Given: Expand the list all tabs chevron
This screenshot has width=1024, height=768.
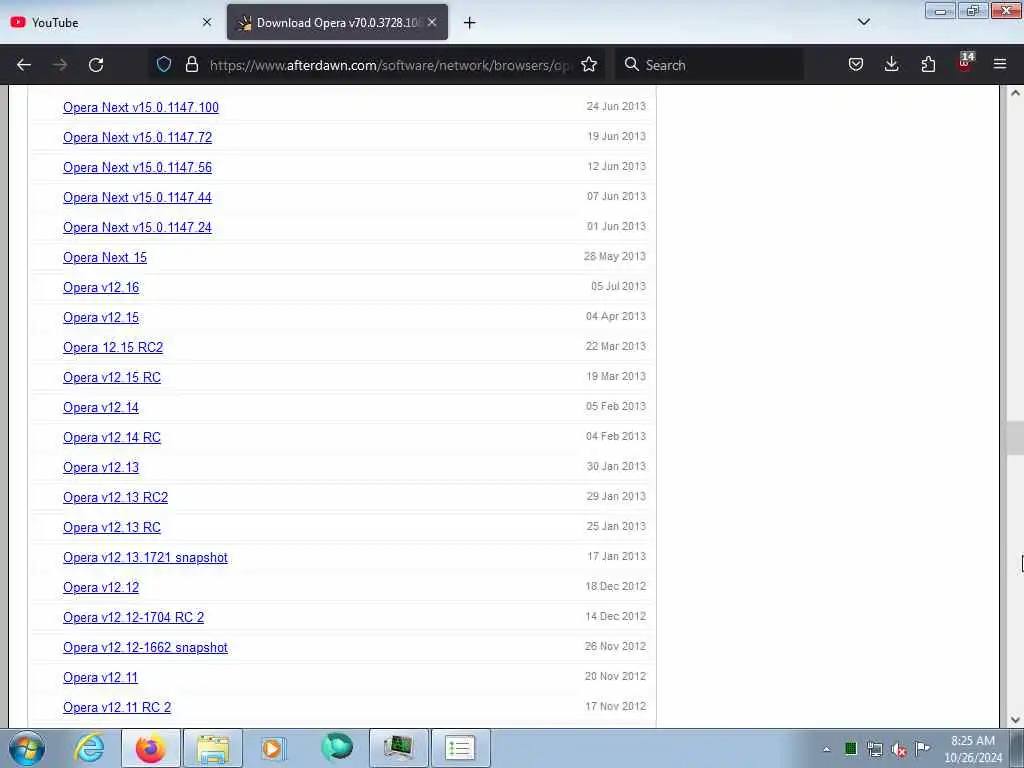Looking at the screenshot, I should tap(863, 22).
